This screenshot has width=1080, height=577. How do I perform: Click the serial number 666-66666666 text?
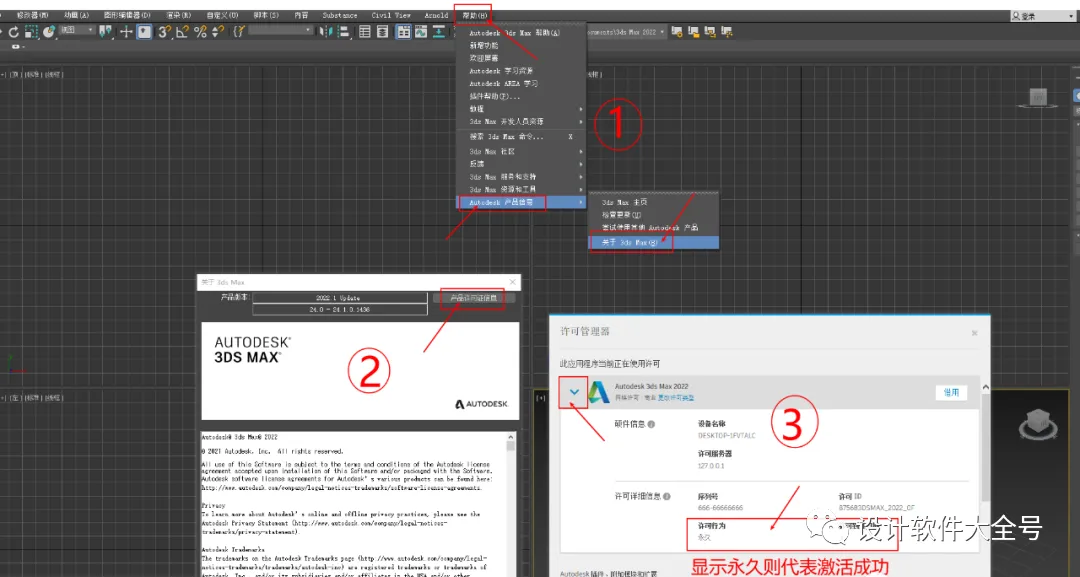[720, 507]
